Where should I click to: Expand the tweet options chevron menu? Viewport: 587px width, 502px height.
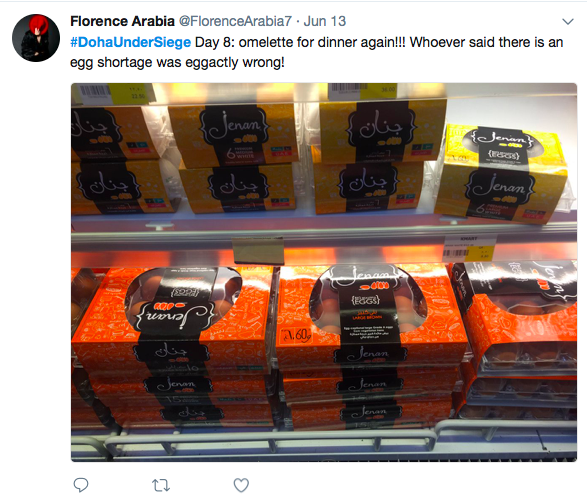(x=568, y=22)
